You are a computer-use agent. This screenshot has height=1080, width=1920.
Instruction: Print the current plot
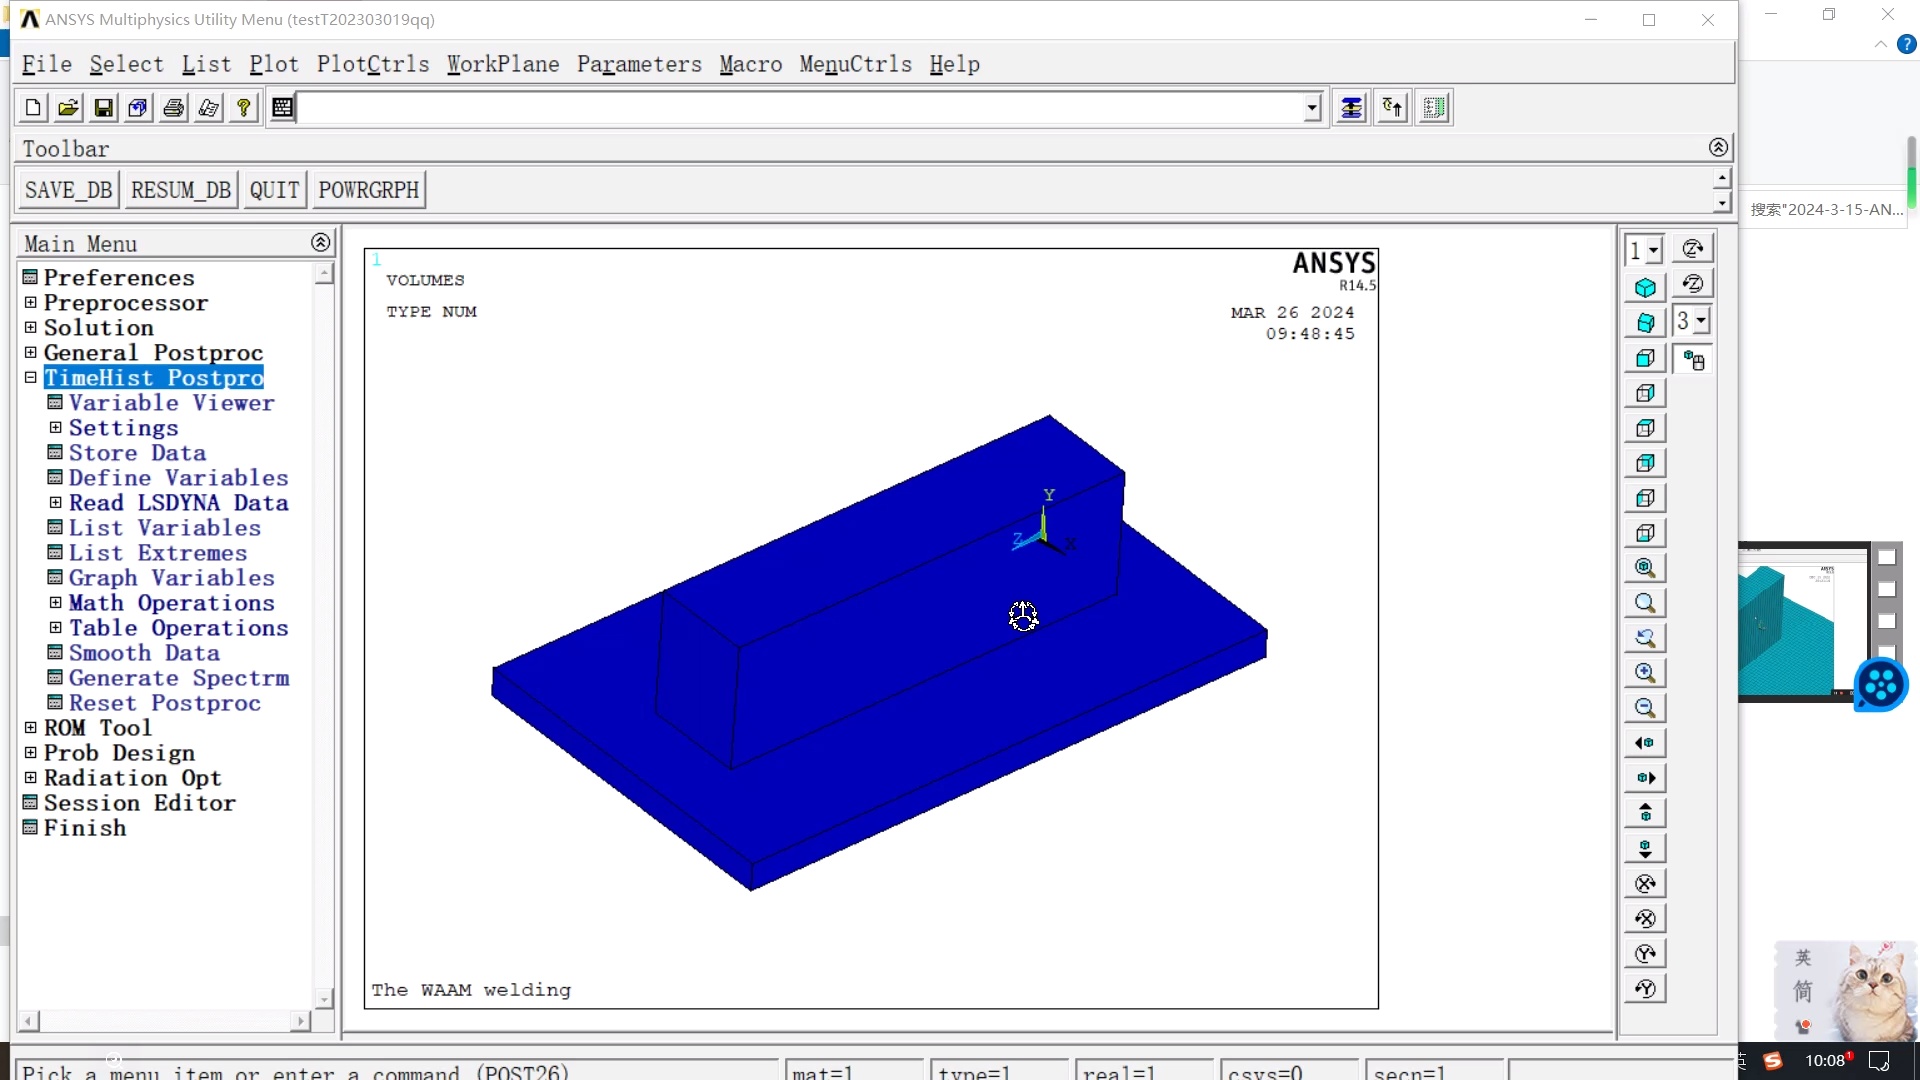coord(172,107)
